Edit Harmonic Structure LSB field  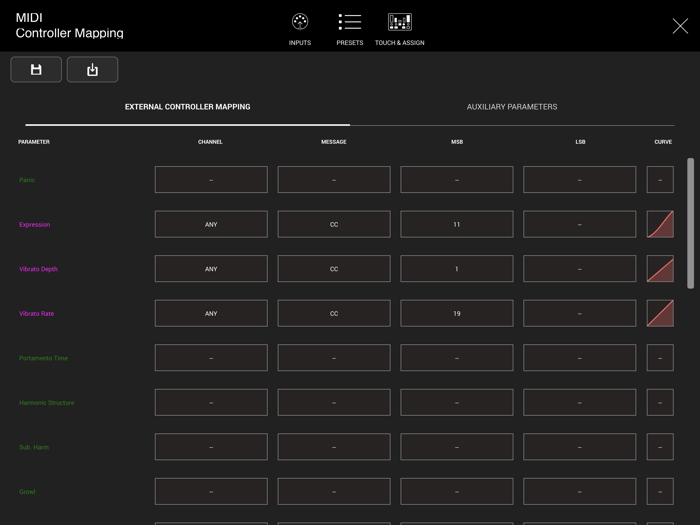[579, 402]
